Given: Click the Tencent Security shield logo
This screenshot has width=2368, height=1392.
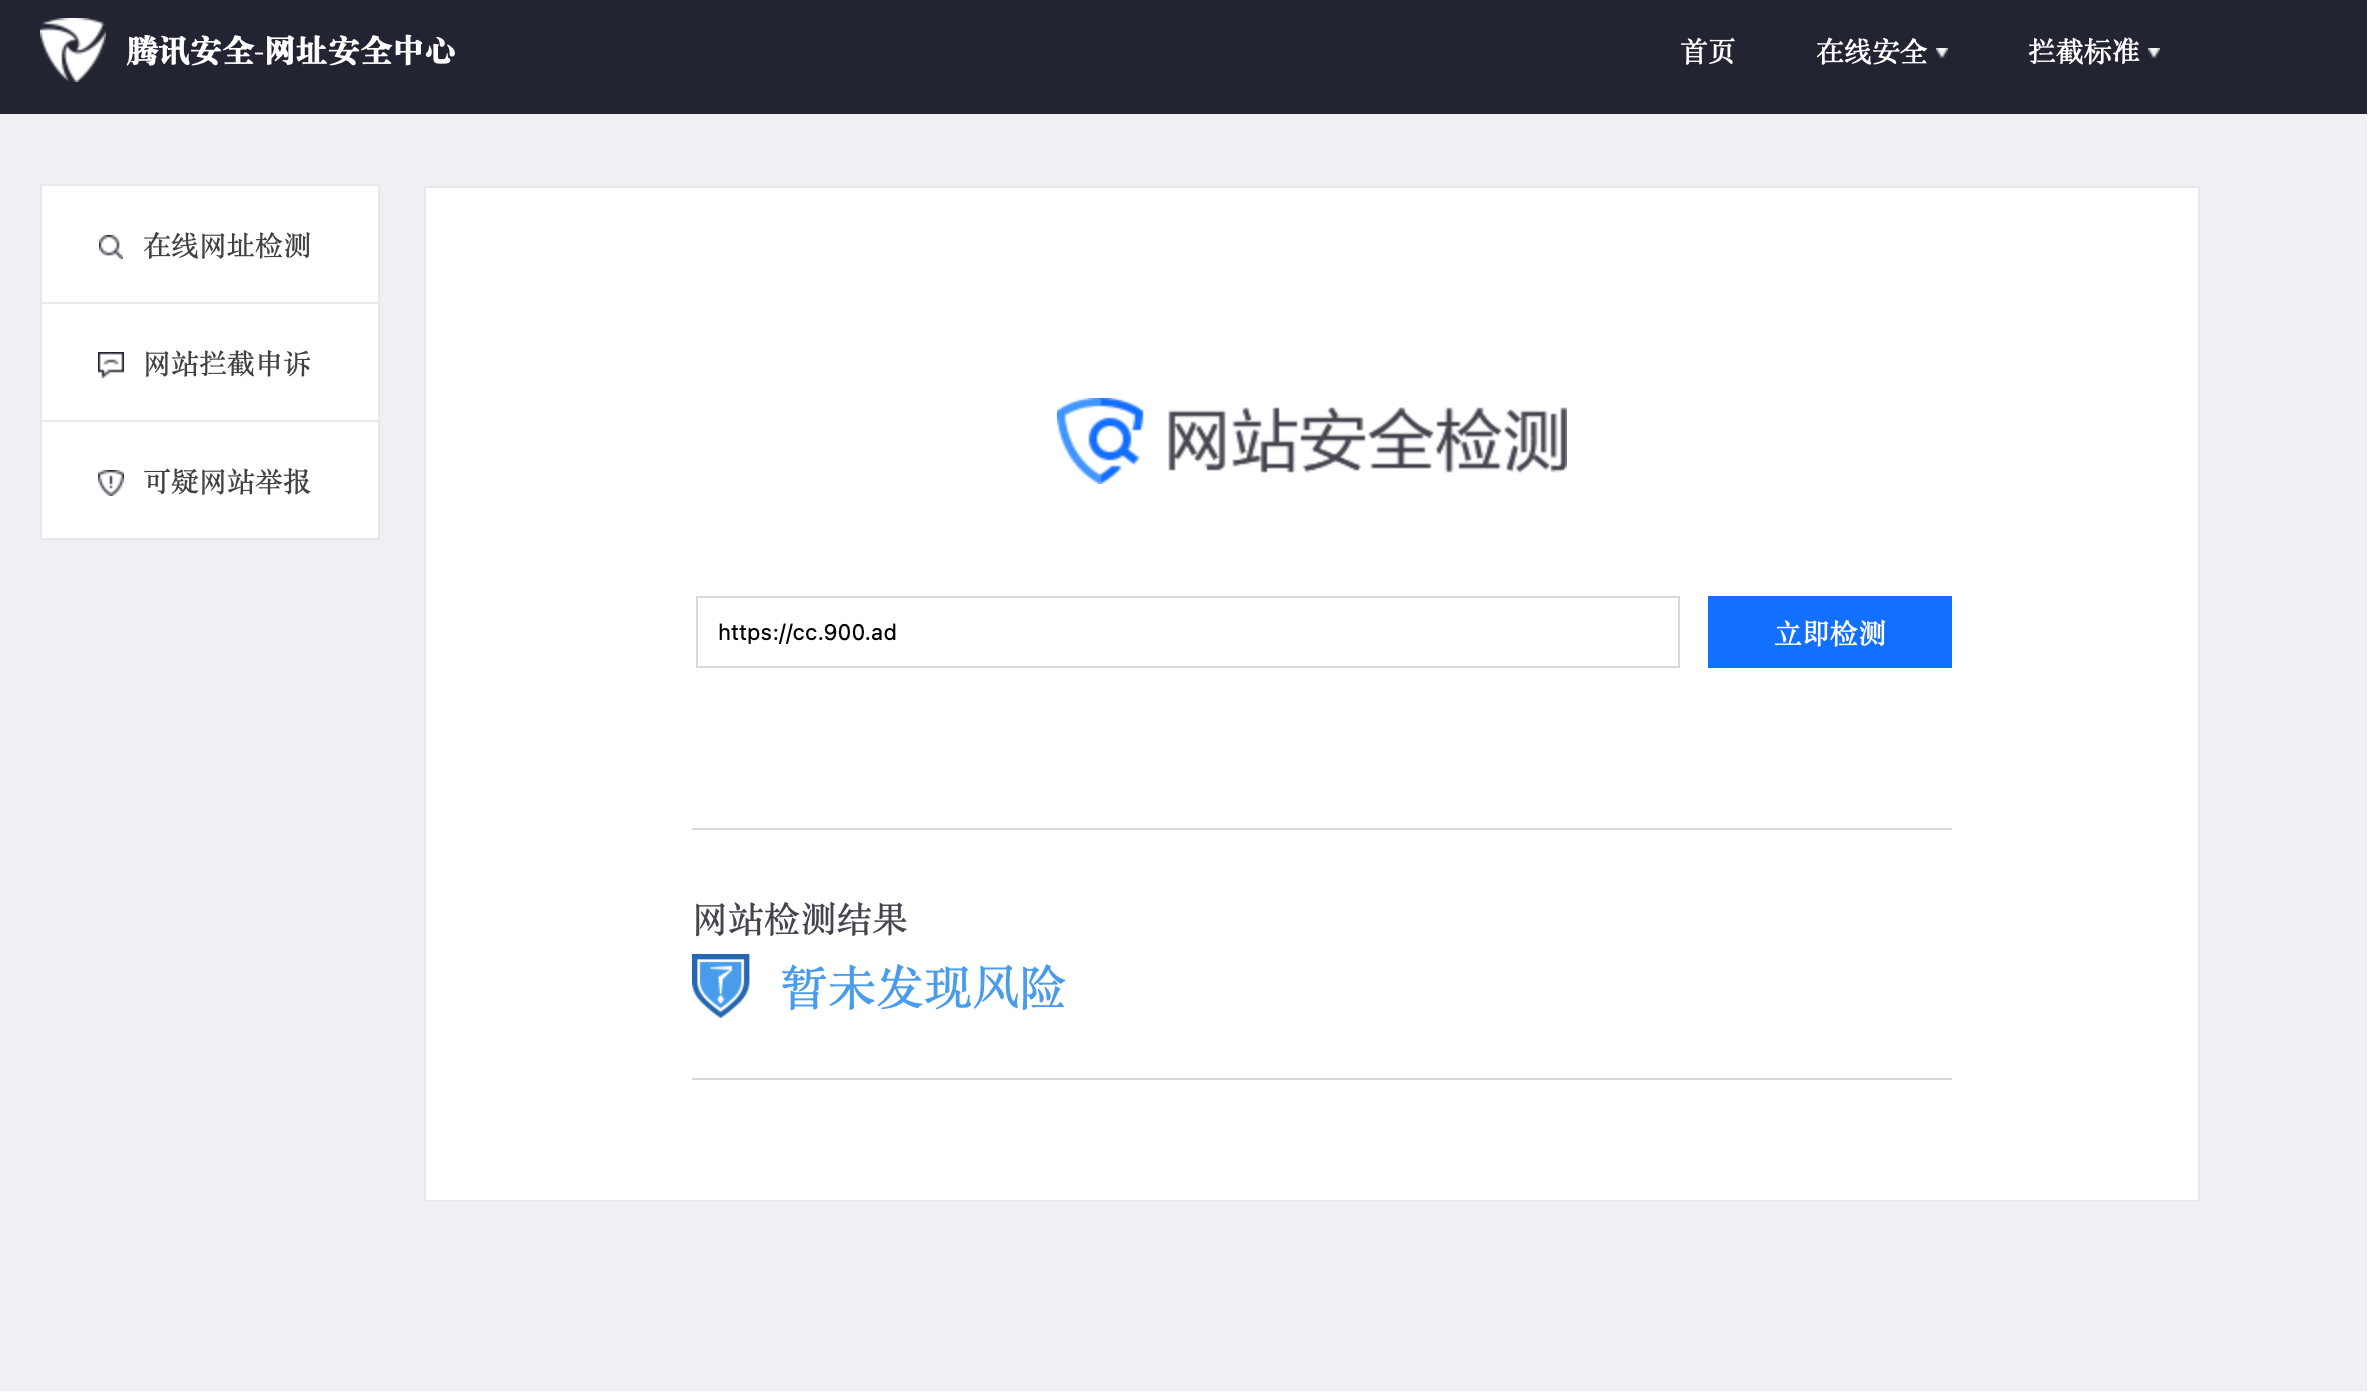Looking at the screenshot, I should coord(72,50).
